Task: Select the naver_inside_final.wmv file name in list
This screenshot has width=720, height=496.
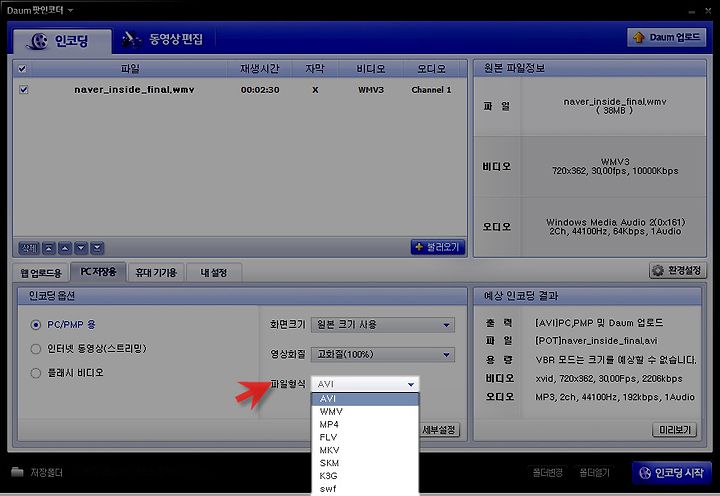Action: point(134,90)
